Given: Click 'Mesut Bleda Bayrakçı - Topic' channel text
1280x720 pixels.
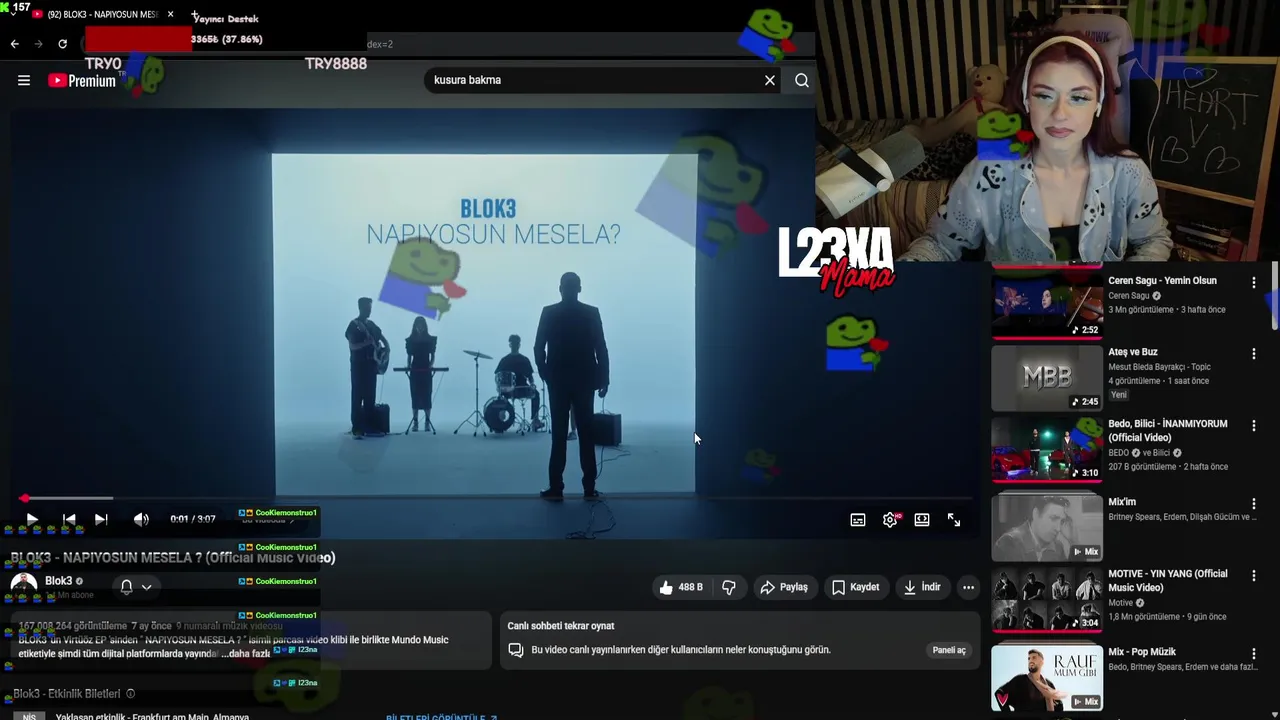Looking at the screenshot, I should [x=1159, y=367].
